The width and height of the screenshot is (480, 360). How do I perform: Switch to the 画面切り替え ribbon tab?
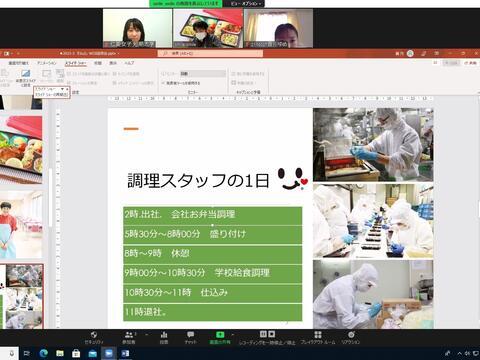19,63
